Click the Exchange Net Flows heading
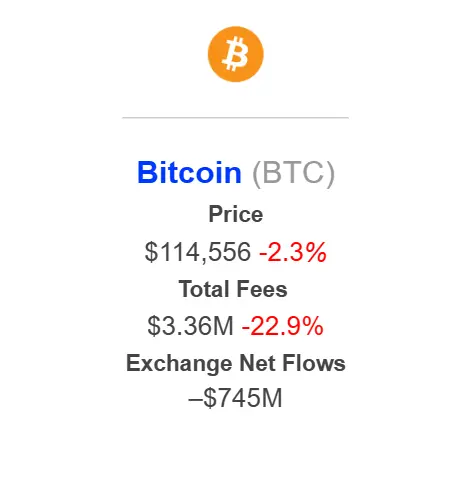The width and height of the screenshot is (460, 477). tap(236, 363)
